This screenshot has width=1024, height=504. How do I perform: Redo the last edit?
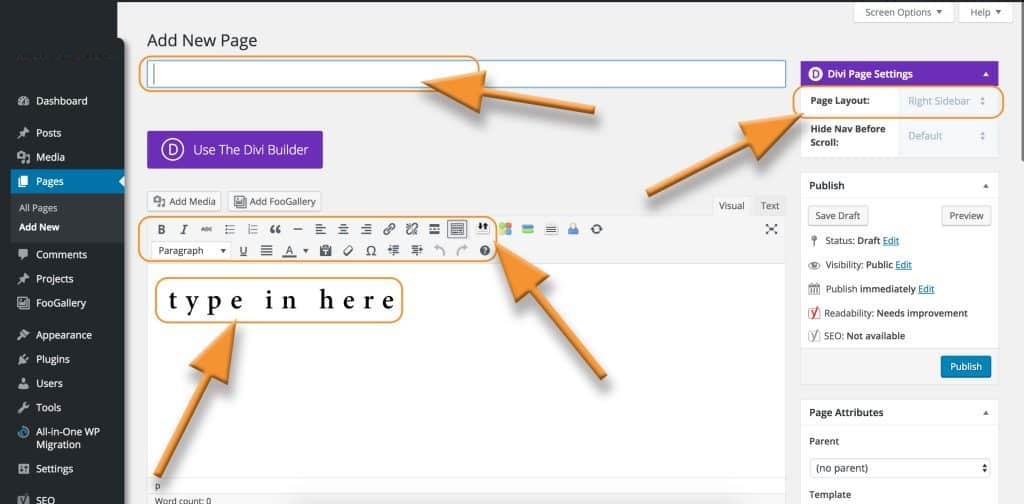point(462,251)
